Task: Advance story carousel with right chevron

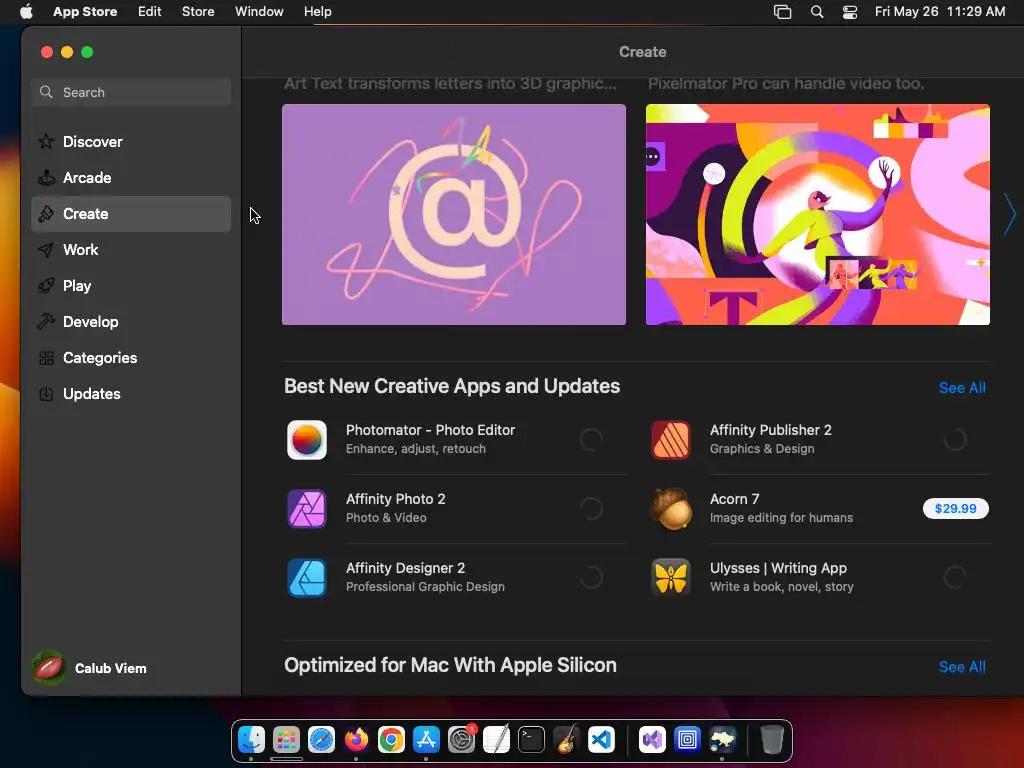Action: tap(1010, 214)
